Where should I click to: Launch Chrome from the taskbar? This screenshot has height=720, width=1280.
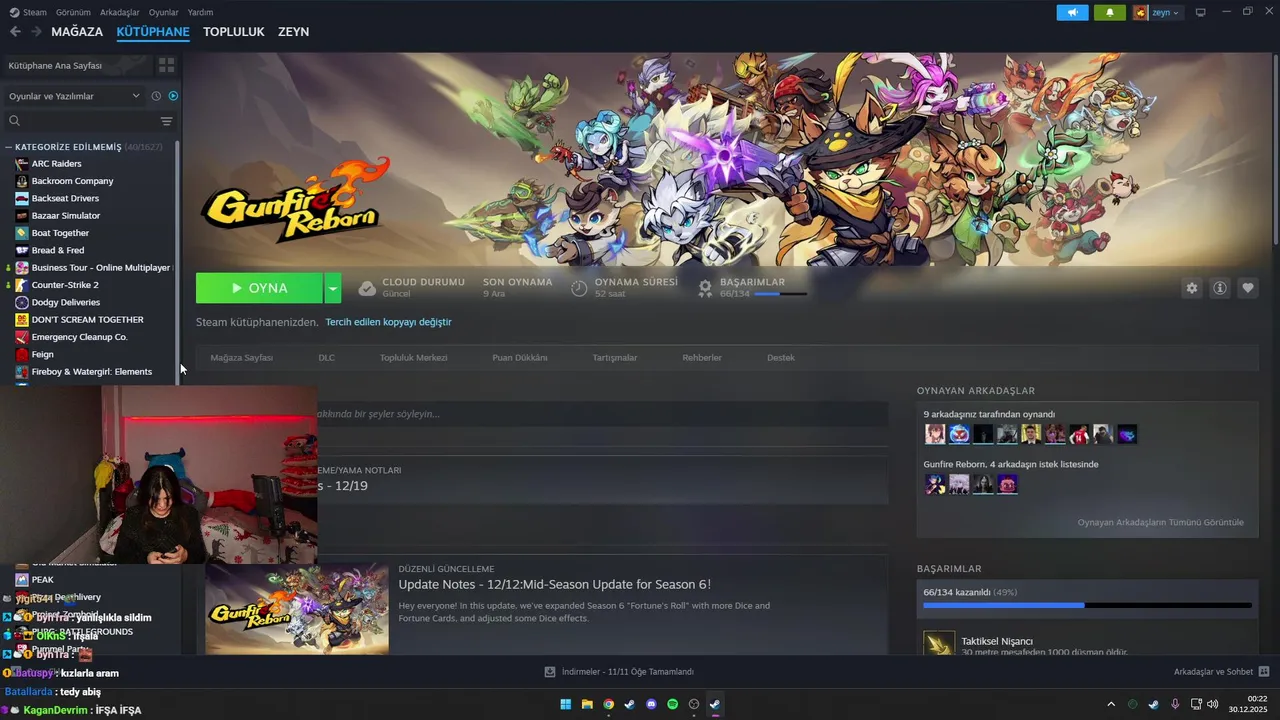pos(608,704)
